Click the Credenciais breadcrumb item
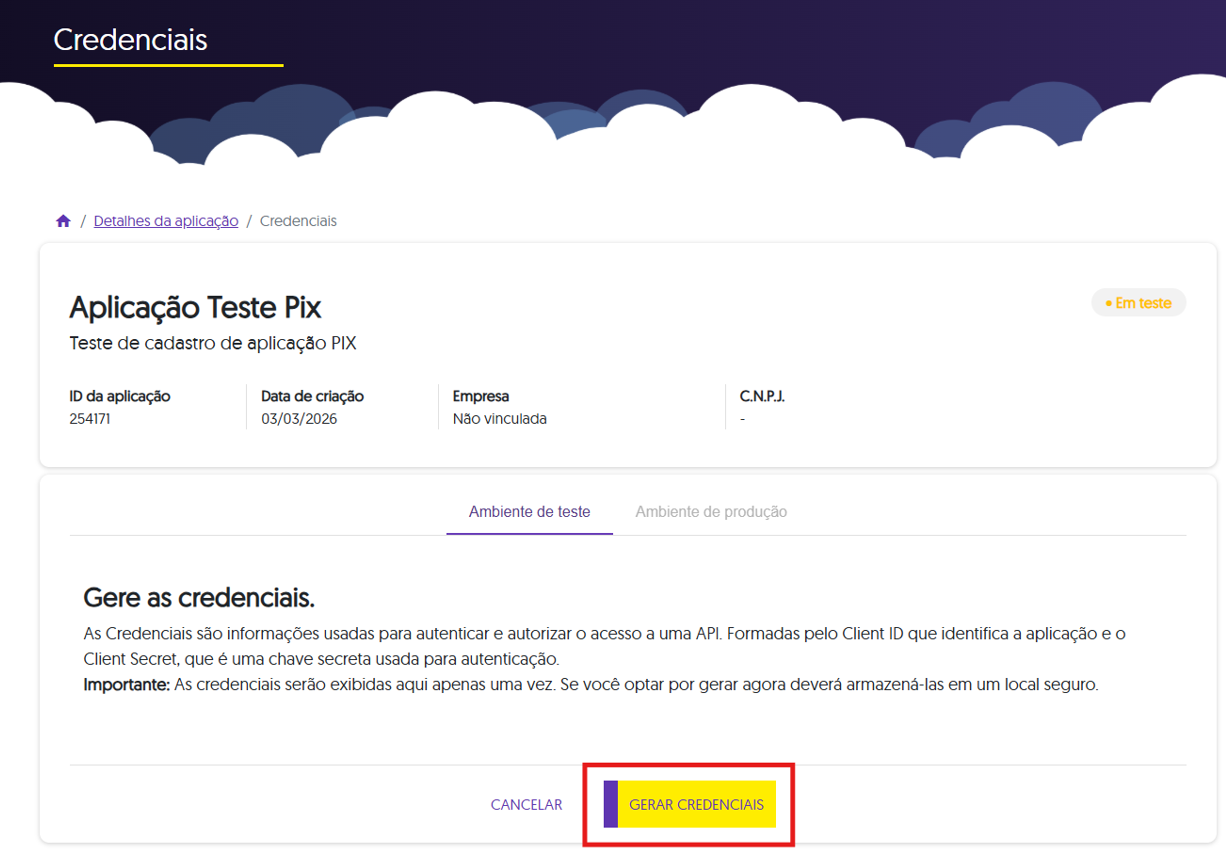This screenshot has width=1226, height=866. pyautogui.click(x=298, y=221)
